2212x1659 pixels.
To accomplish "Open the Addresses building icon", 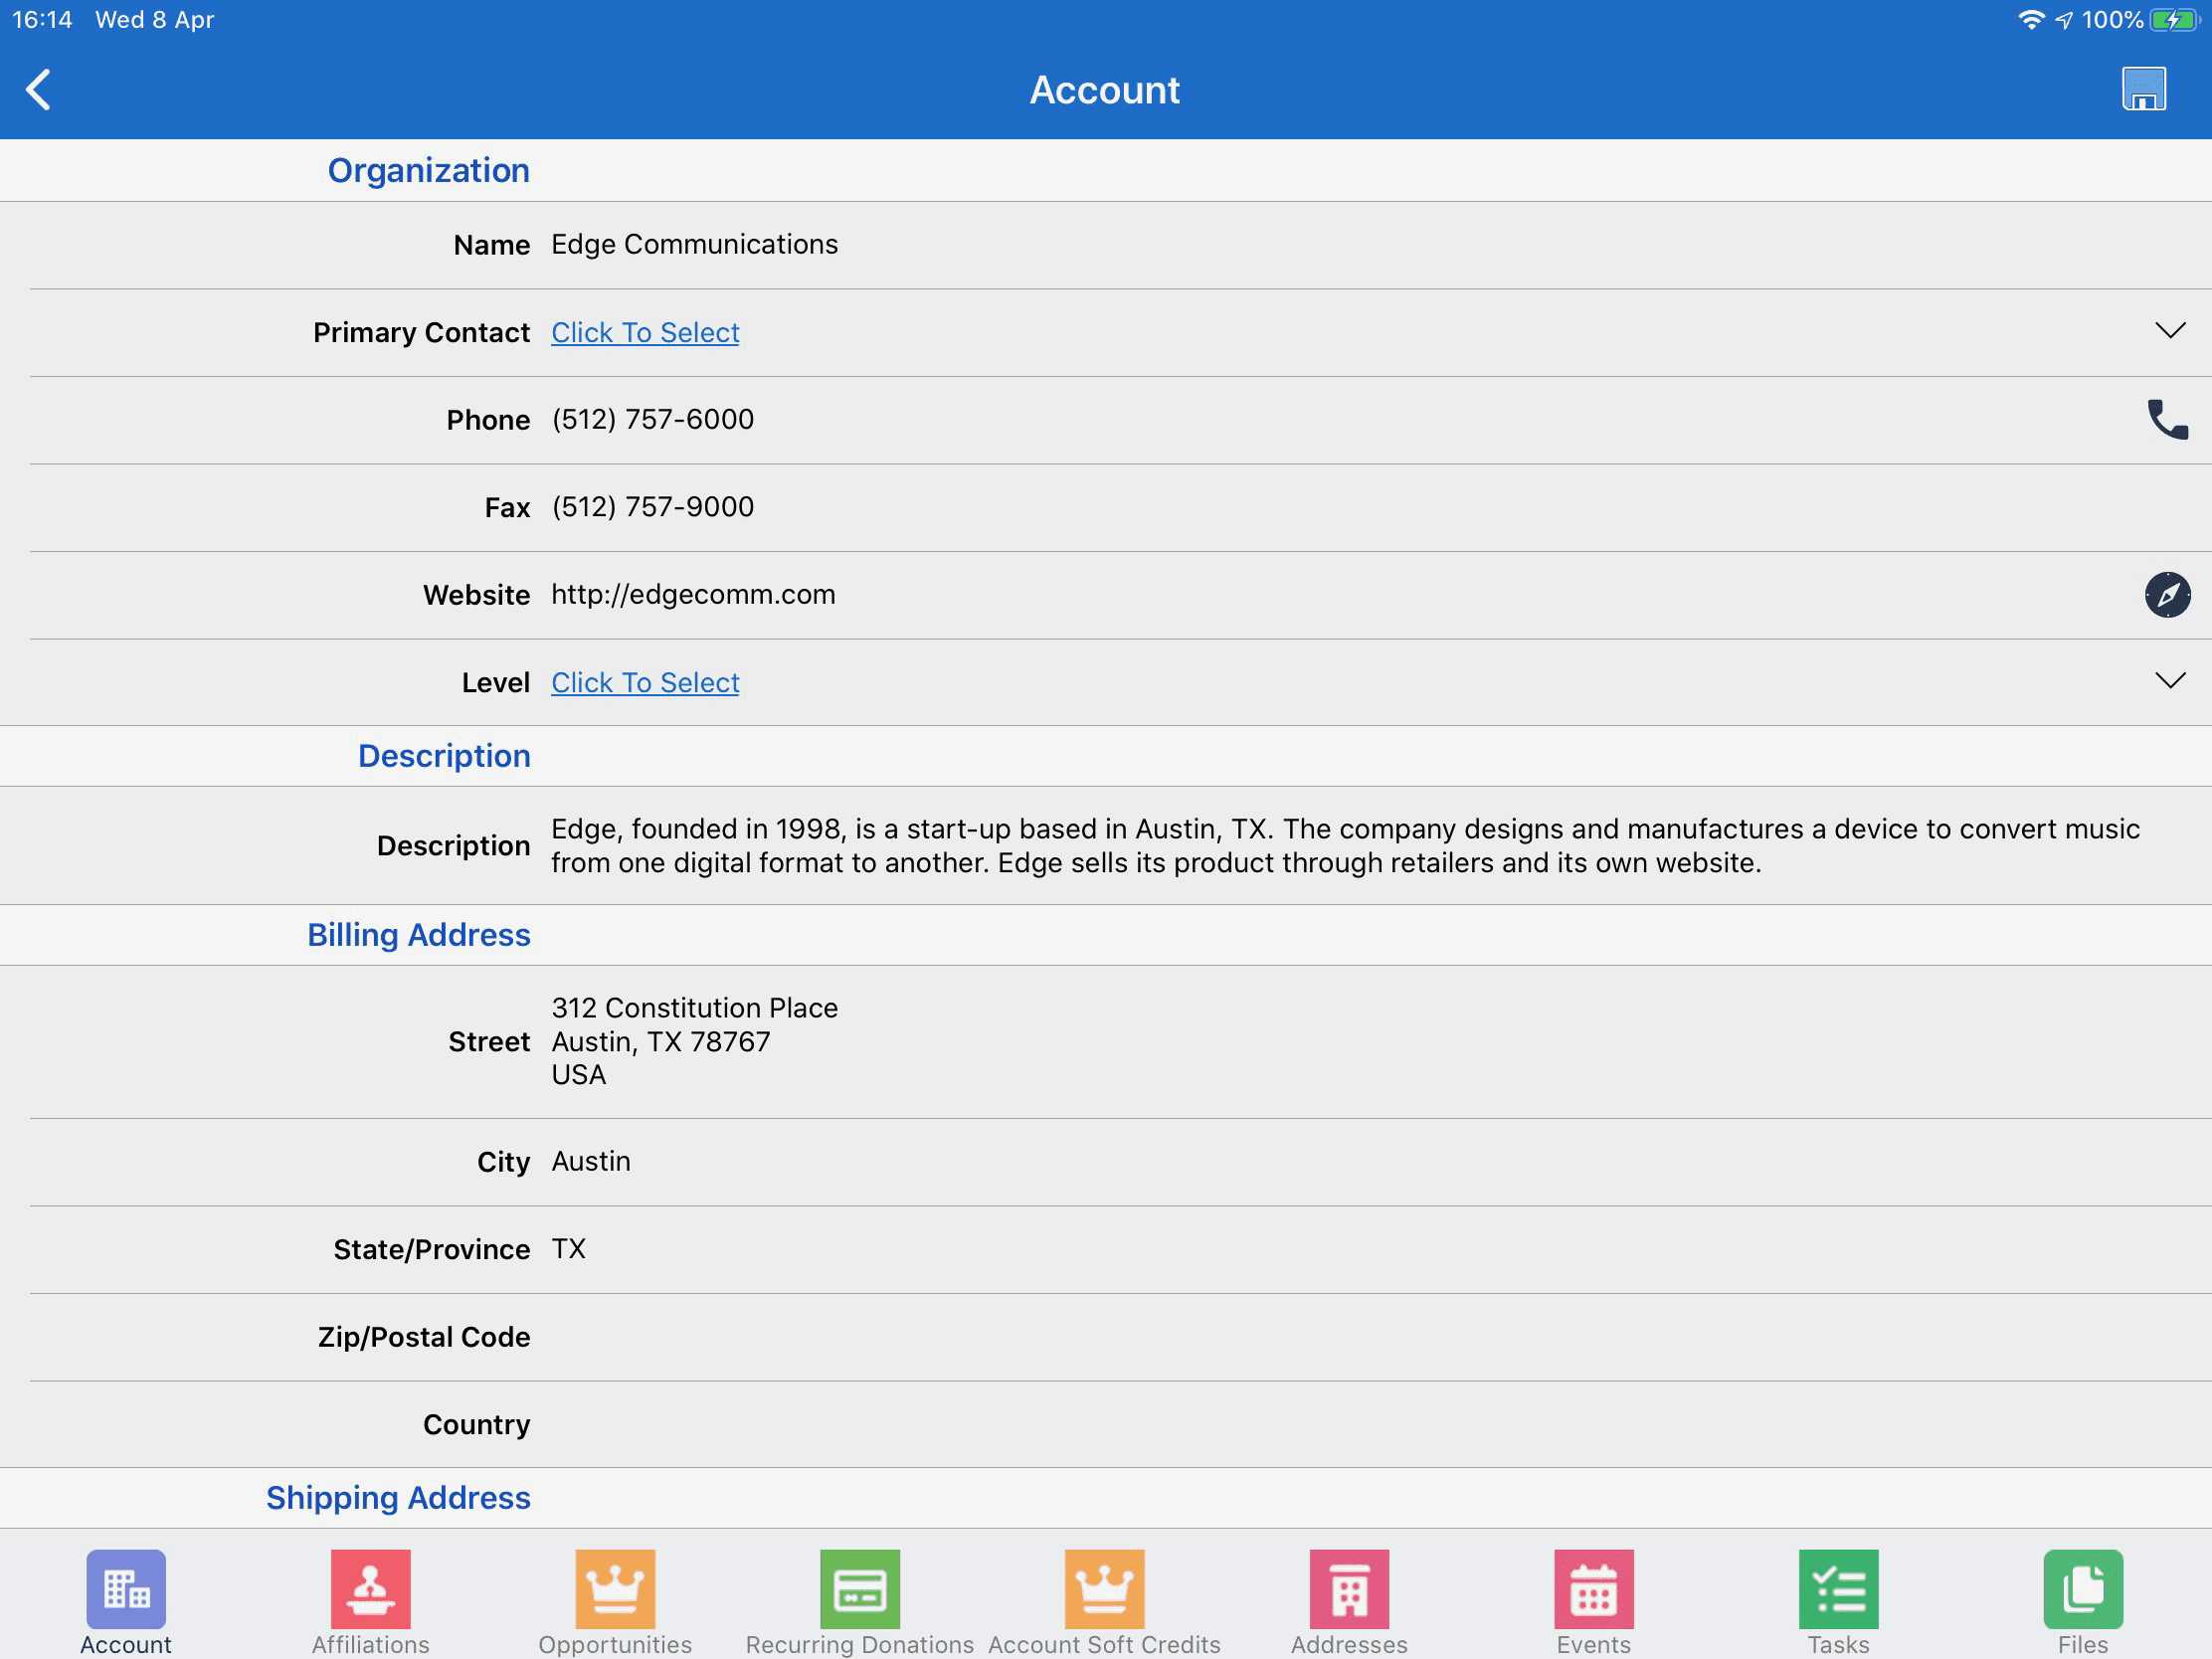I will point(1349,1589).
